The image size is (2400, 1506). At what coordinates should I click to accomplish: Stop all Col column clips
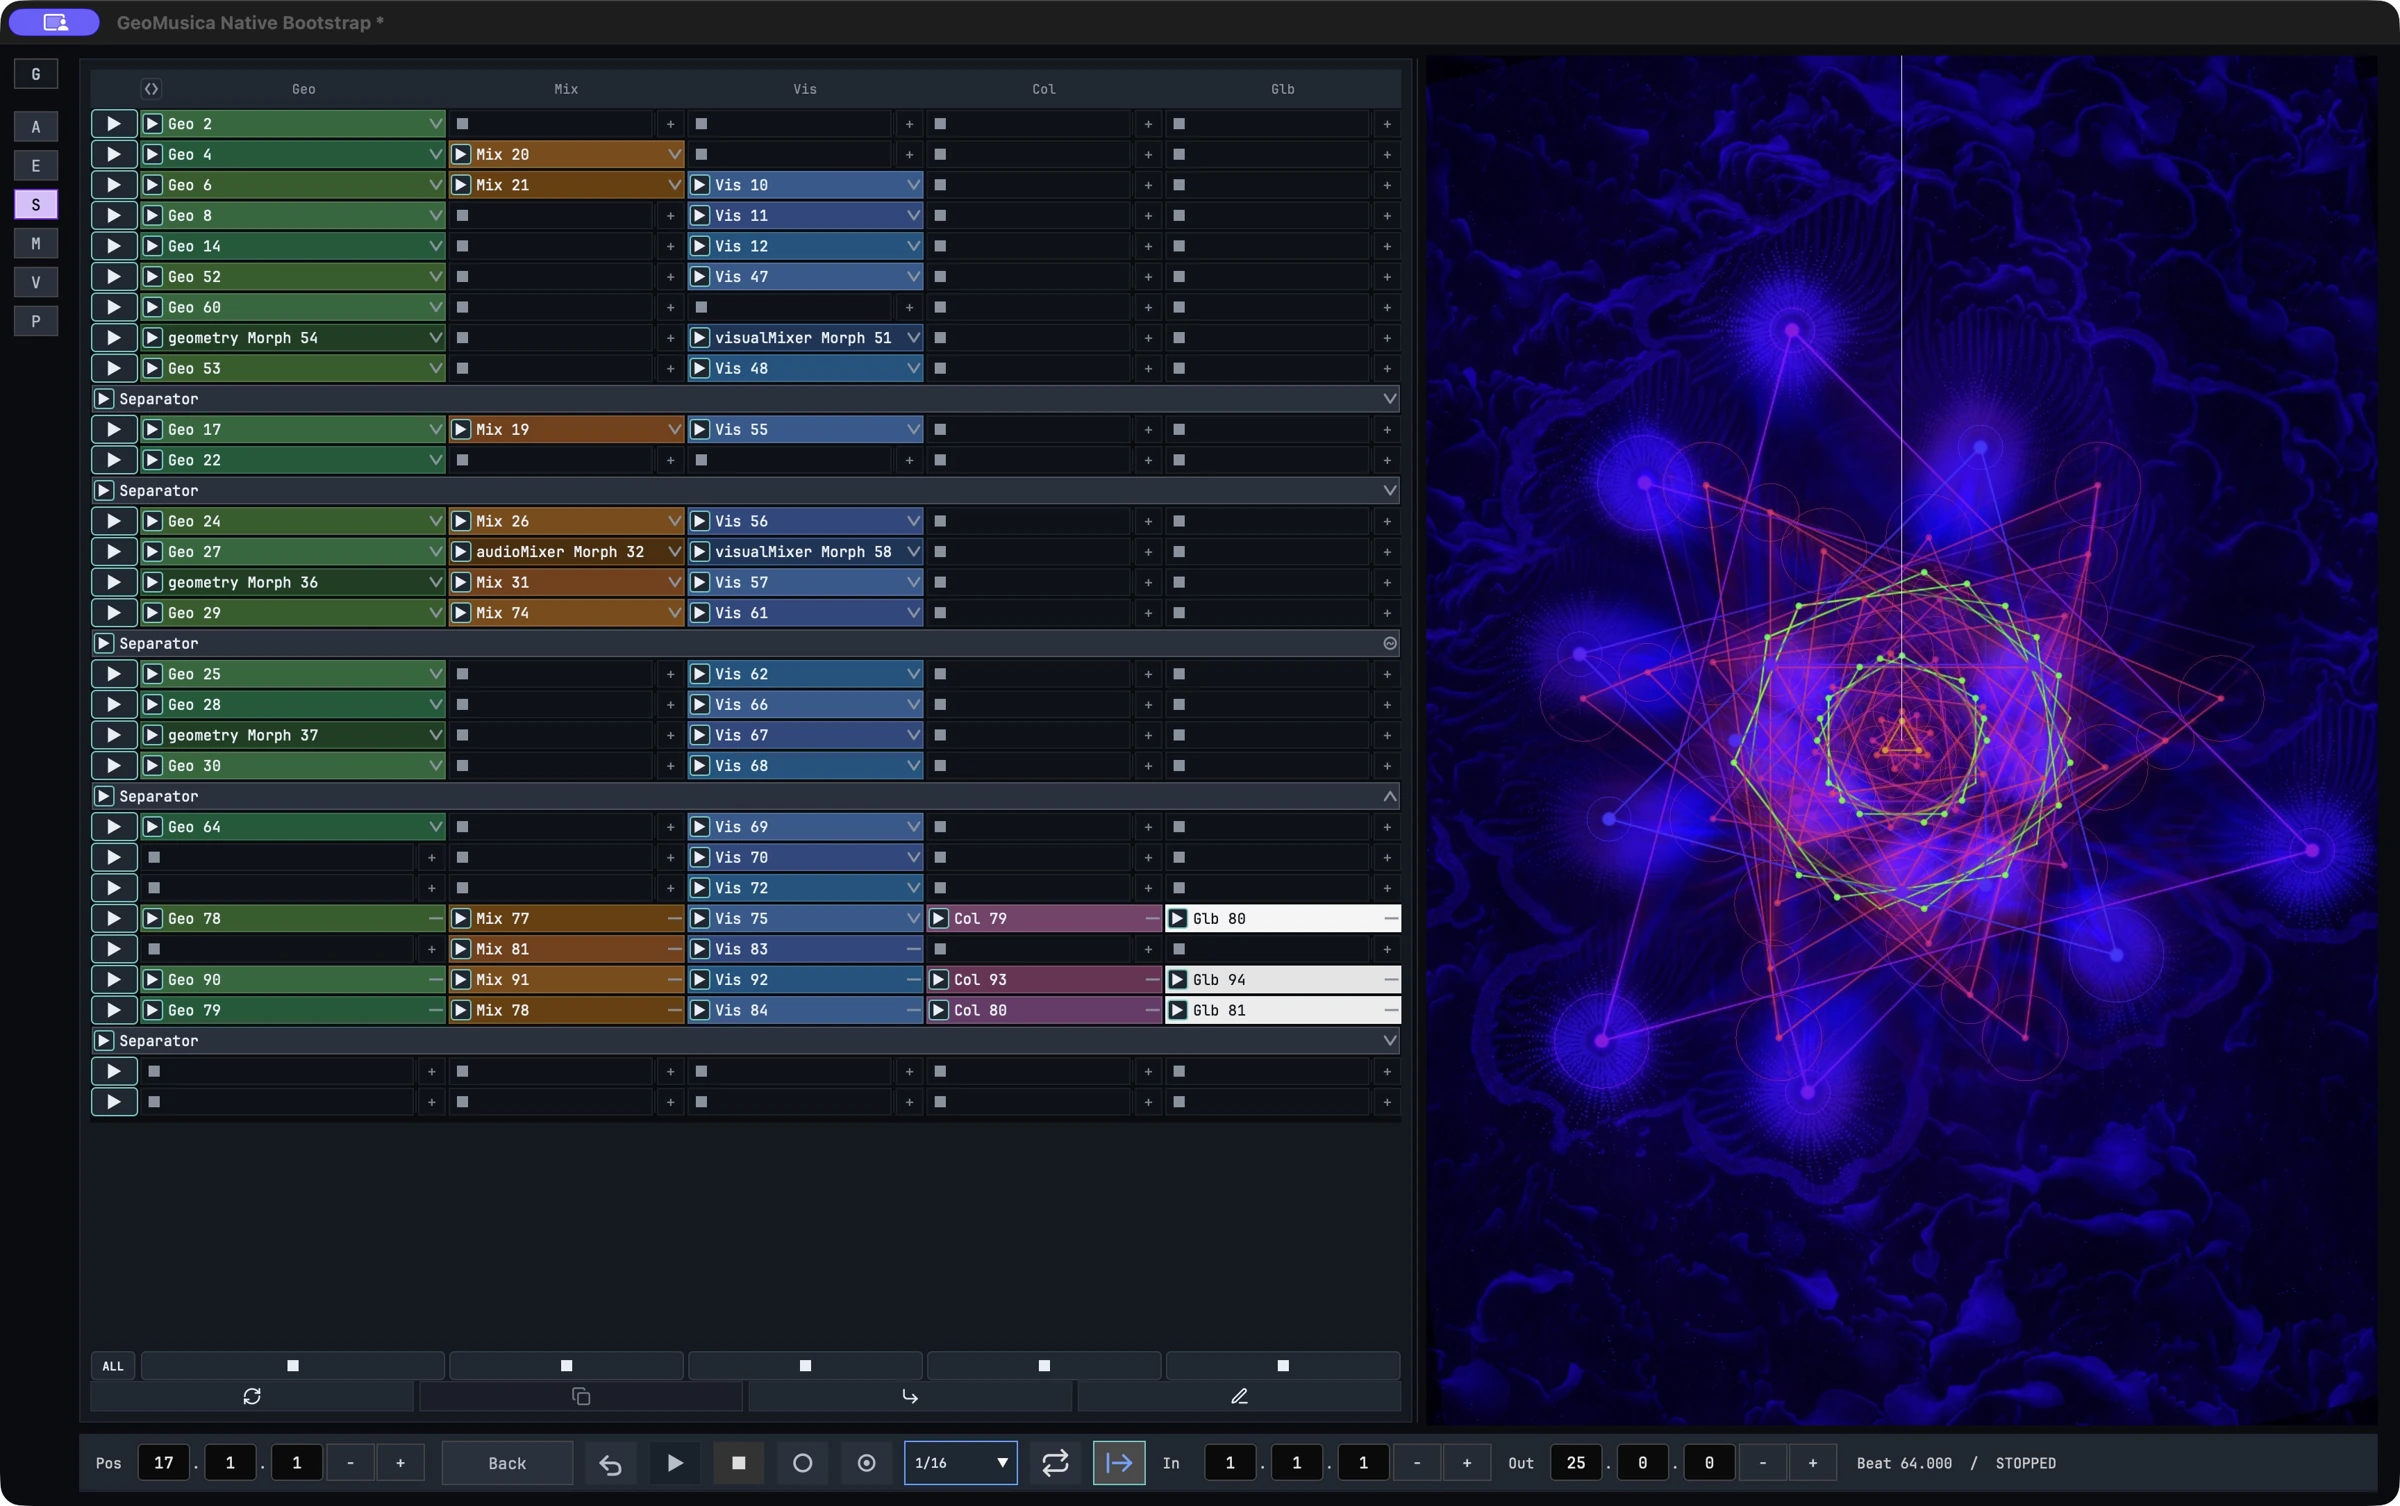(x=1044, y=1366)
